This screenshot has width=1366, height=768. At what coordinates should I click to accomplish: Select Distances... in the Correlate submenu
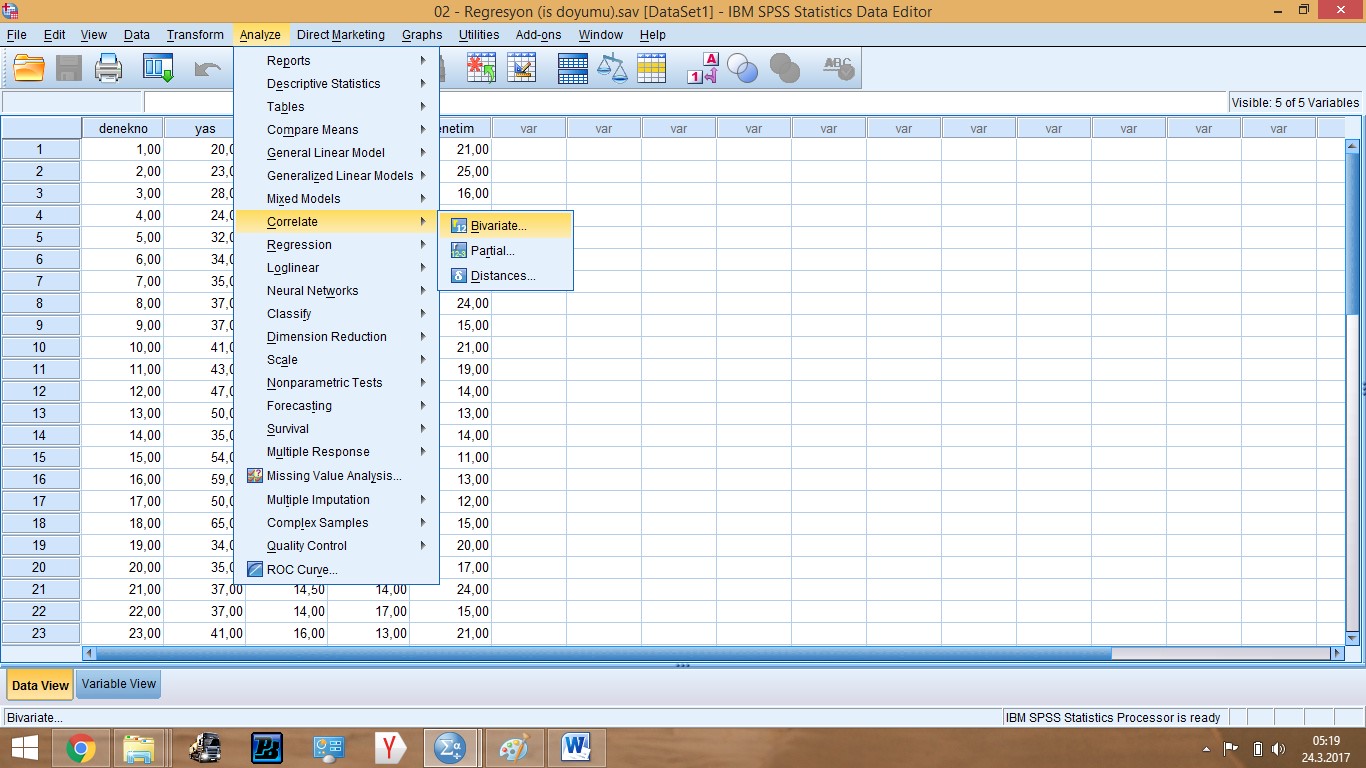tap(505, 276)
